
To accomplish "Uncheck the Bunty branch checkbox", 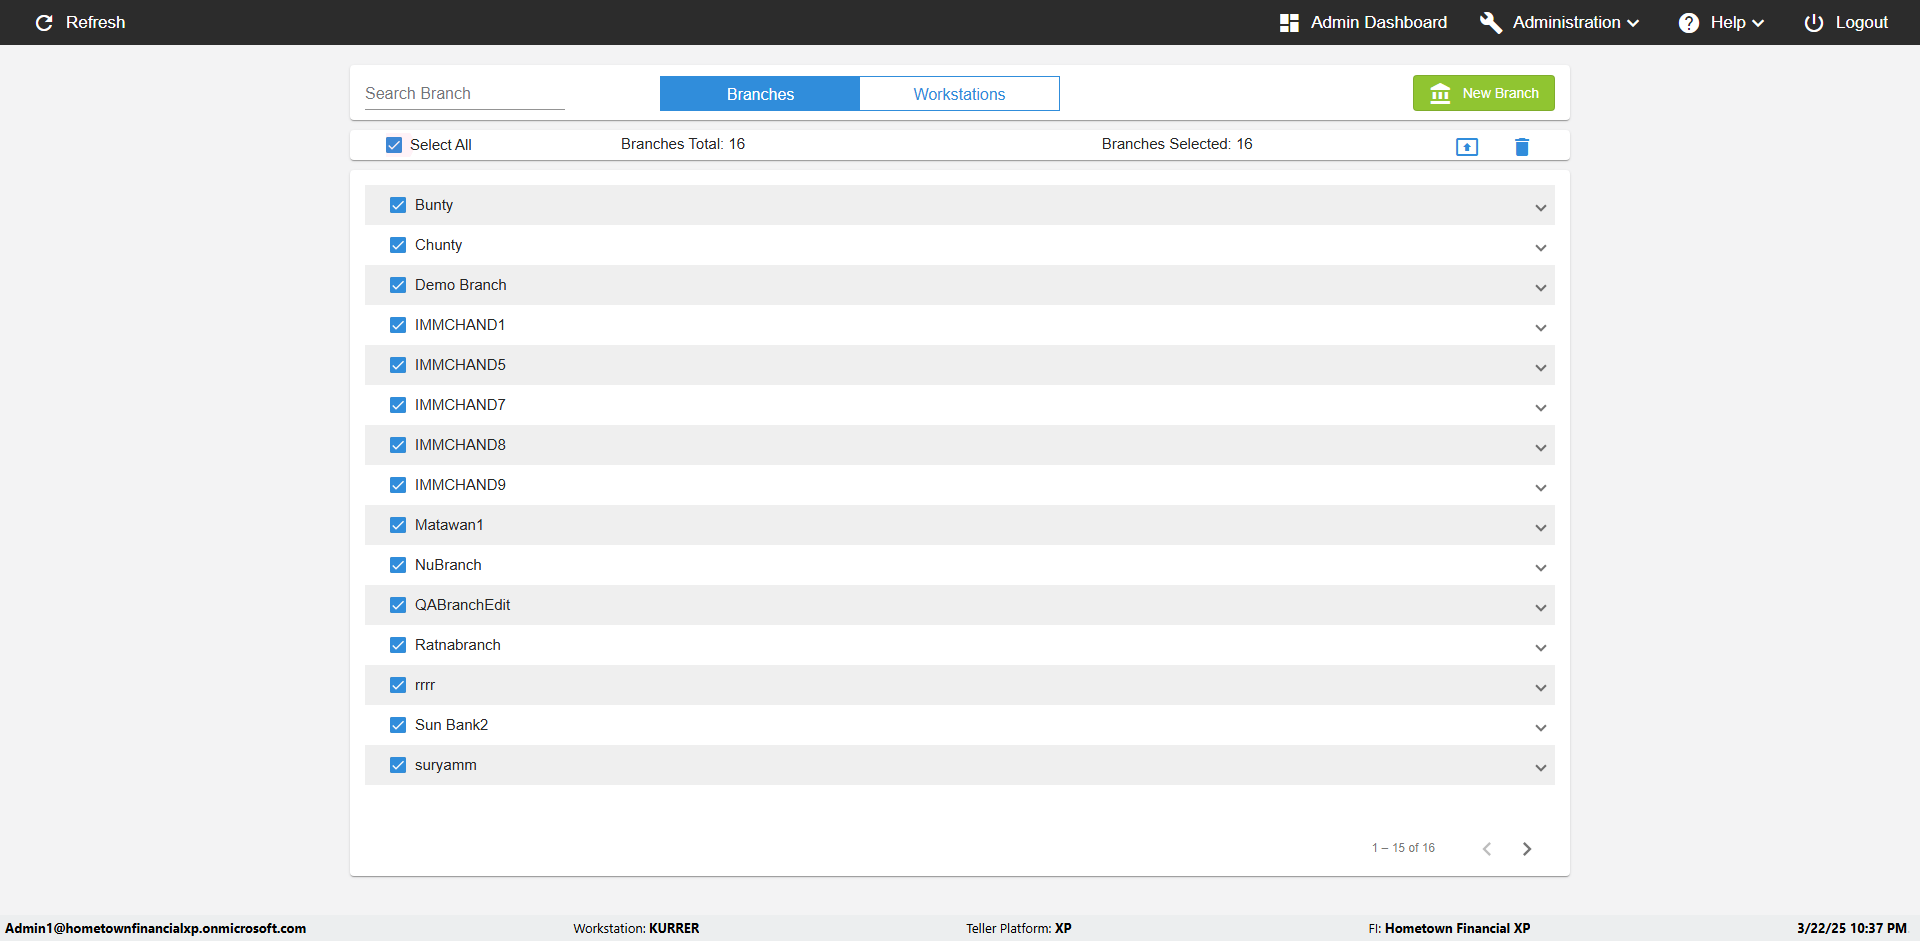I will coord(398,205).
